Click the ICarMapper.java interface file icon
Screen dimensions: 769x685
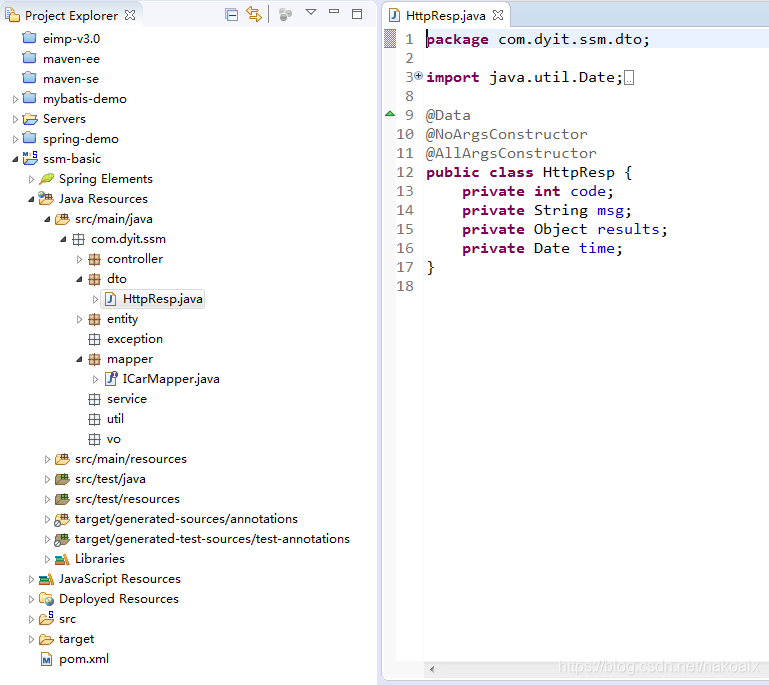click(x=111, y=379)
